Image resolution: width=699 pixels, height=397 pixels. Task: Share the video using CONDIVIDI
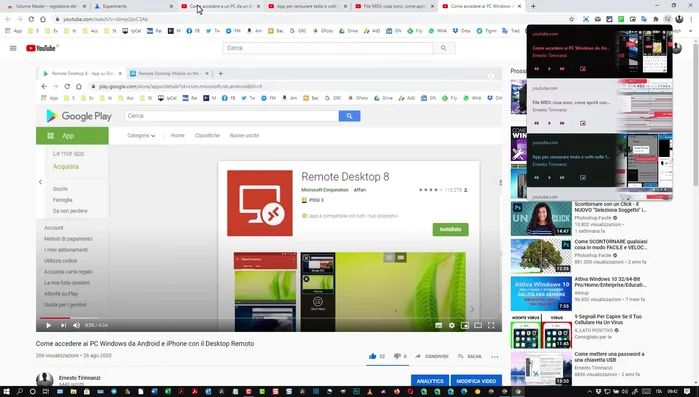point(432,356)
